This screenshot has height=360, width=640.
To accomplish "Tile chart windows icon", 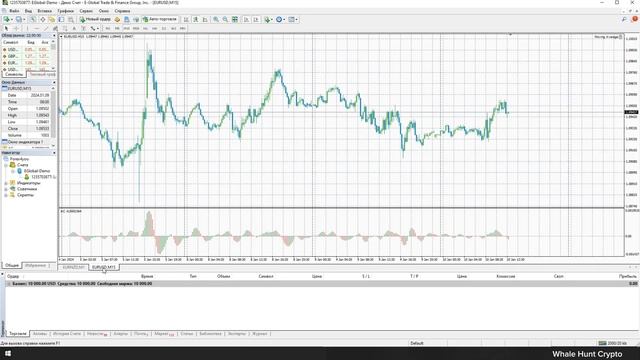I will tap(235, 19).
